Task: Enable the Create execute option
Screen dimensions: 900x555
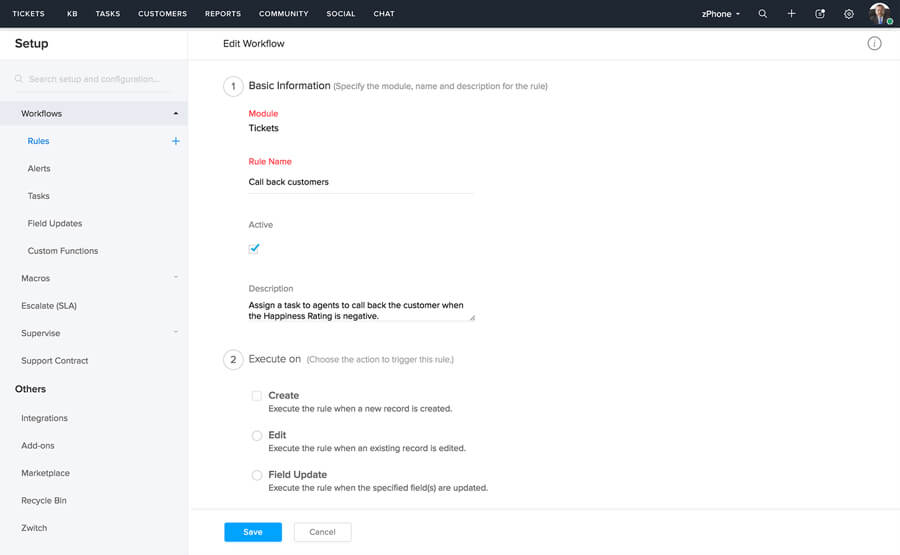Action: 257,396
